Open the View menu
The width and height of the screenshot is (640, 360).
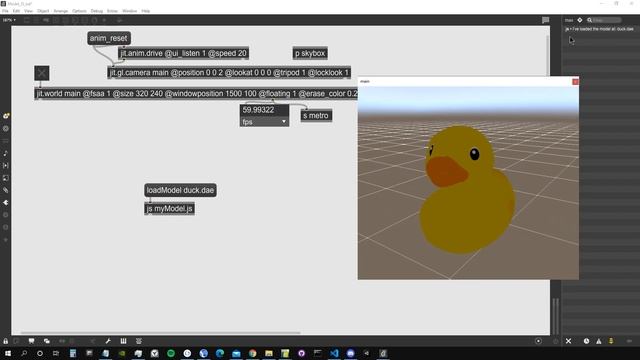(x=29, y=11)
